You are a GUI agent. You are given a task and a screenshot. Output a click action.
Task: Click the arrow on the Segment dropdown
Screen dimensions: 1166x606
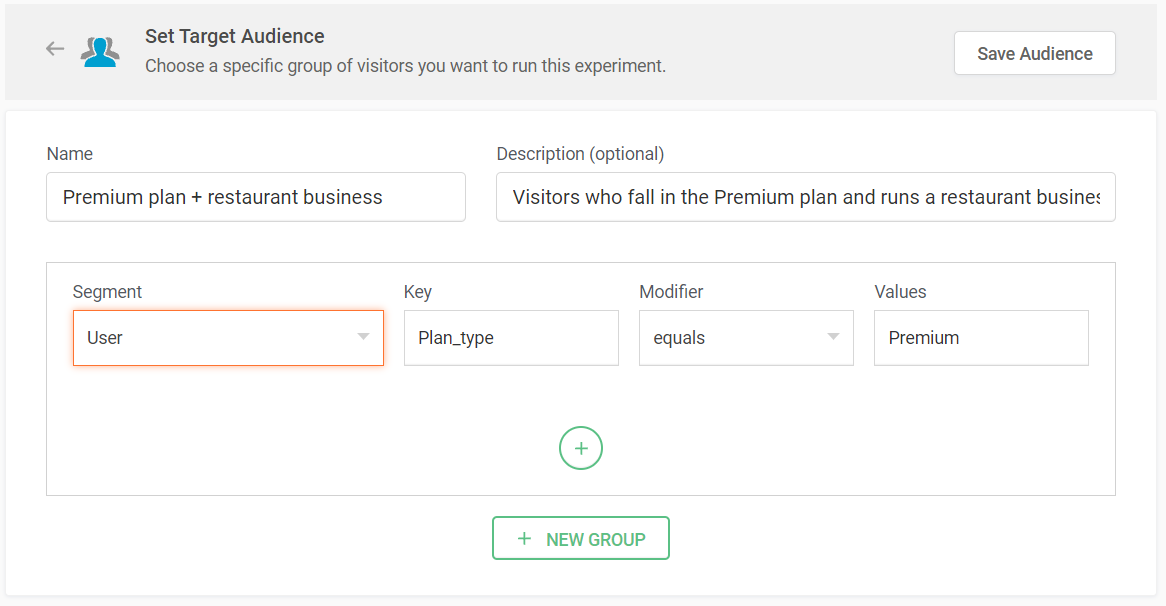[363, 337]
